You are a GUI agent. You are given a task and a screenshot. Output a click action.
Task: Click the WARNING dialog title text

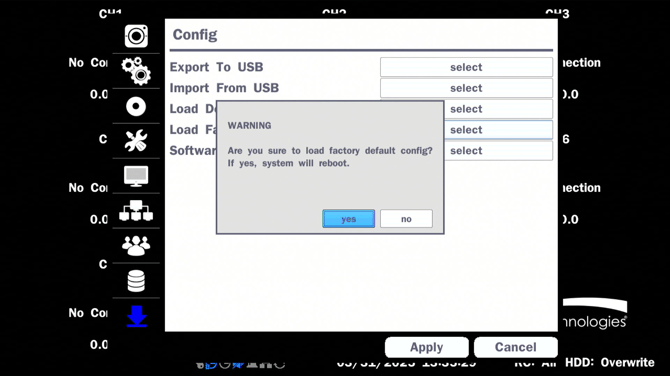(250, 126)
